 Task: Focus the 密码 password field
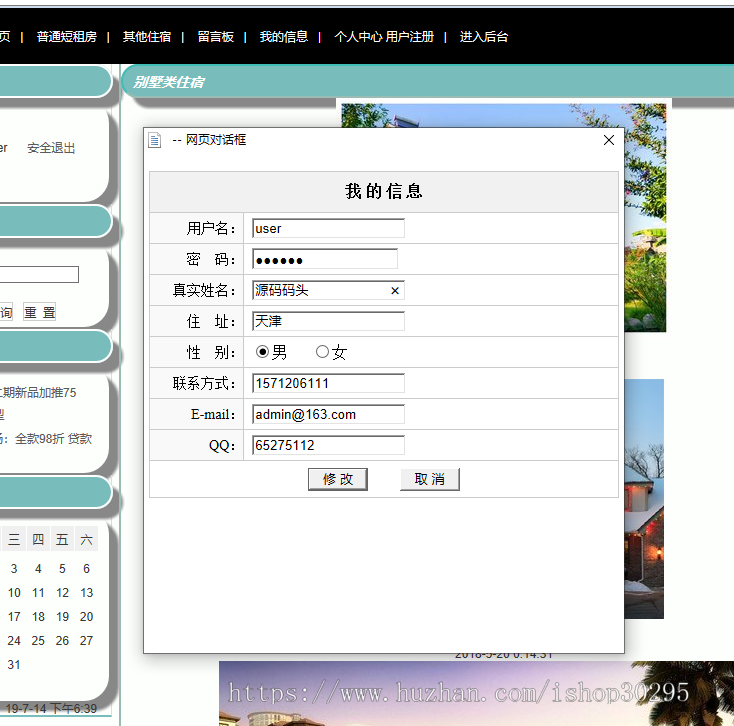325,259
